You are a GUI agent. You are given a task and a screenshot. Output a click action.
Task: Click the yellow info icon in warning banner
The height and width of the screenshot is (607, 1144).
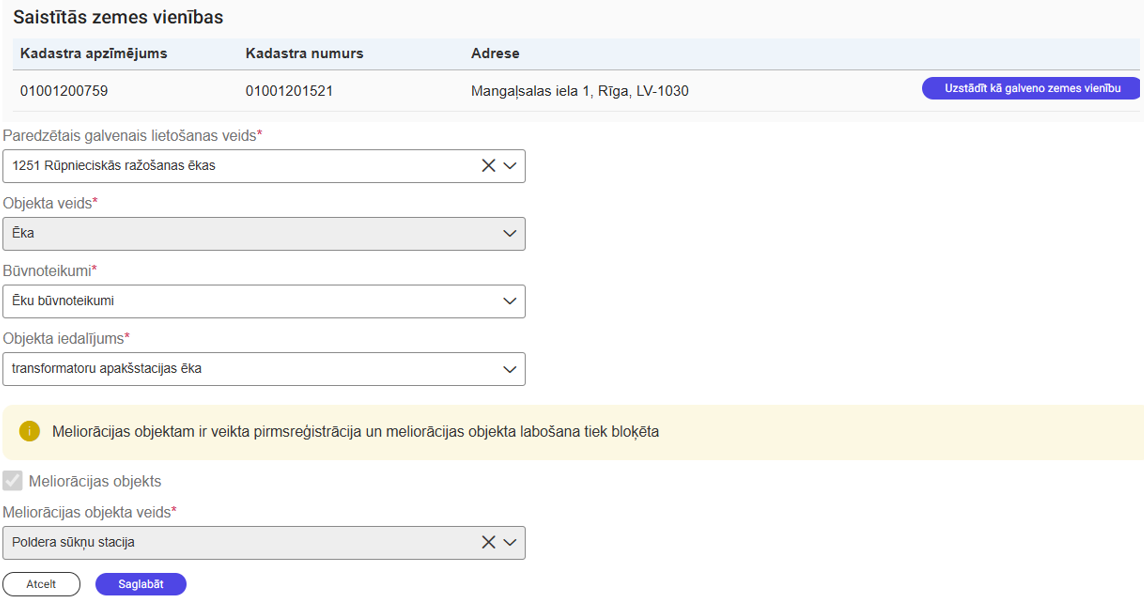coord(29,432)
